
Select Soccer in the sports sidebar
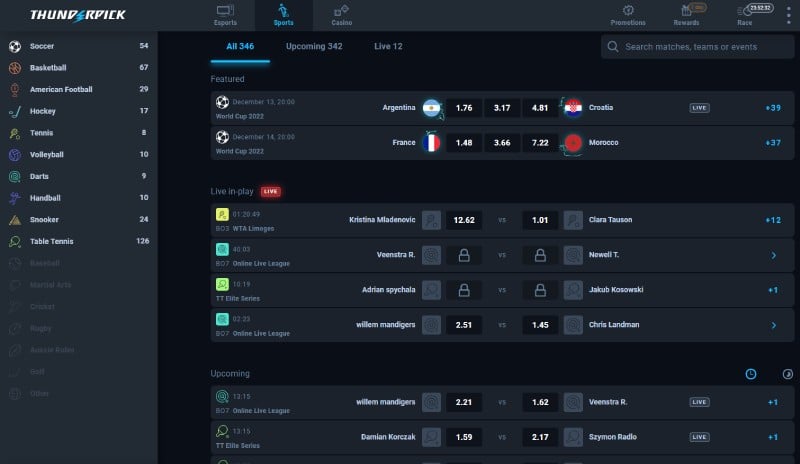79,46
